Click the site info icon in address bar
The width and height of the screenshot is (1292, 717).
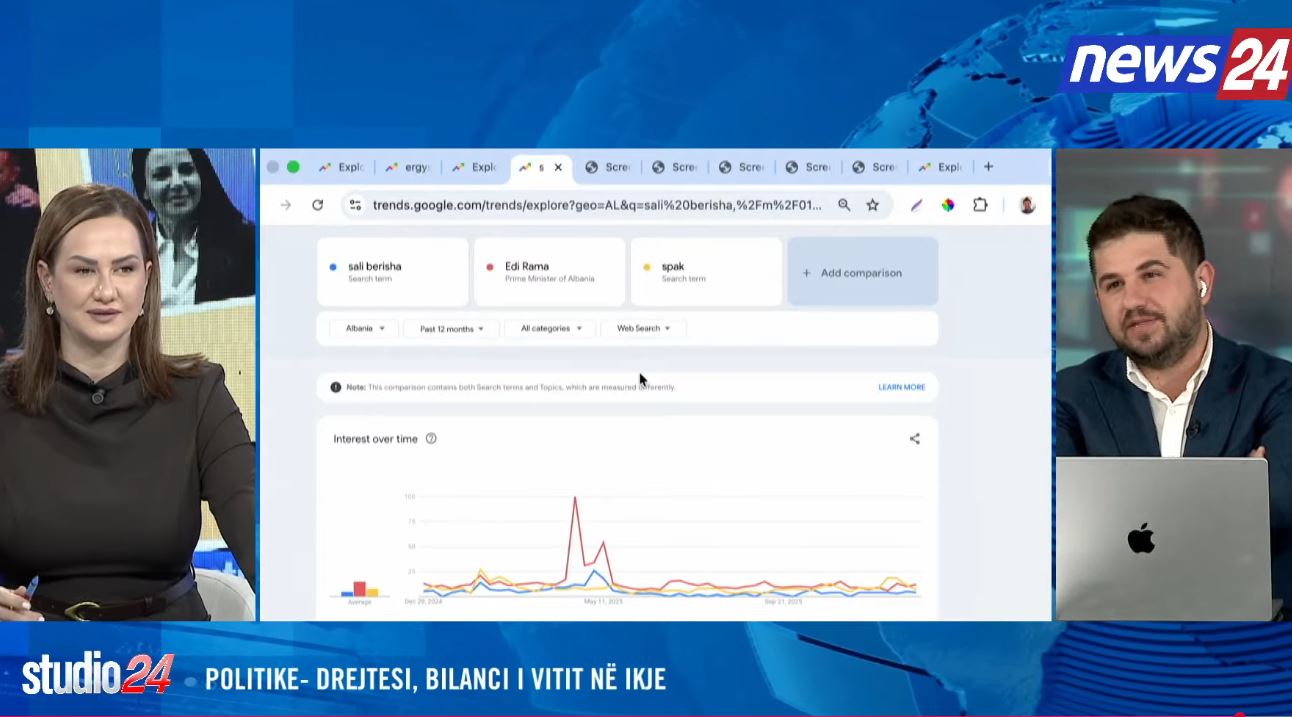(x=355, y=204)
